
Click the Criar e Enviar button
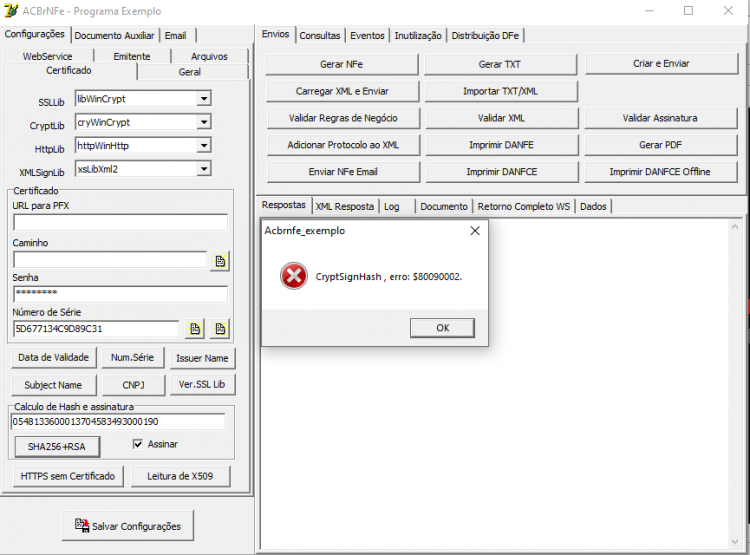661,63
